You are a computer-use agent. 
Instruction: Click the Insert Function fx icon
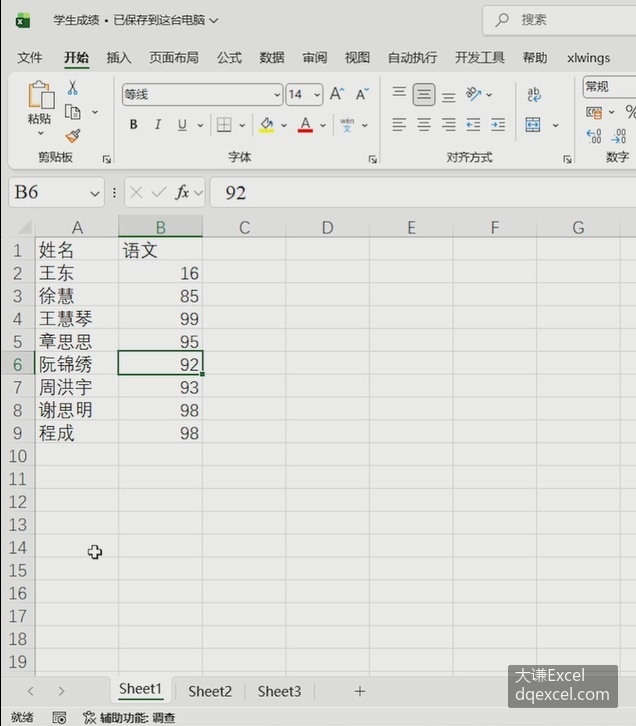(x=182, y=192)
